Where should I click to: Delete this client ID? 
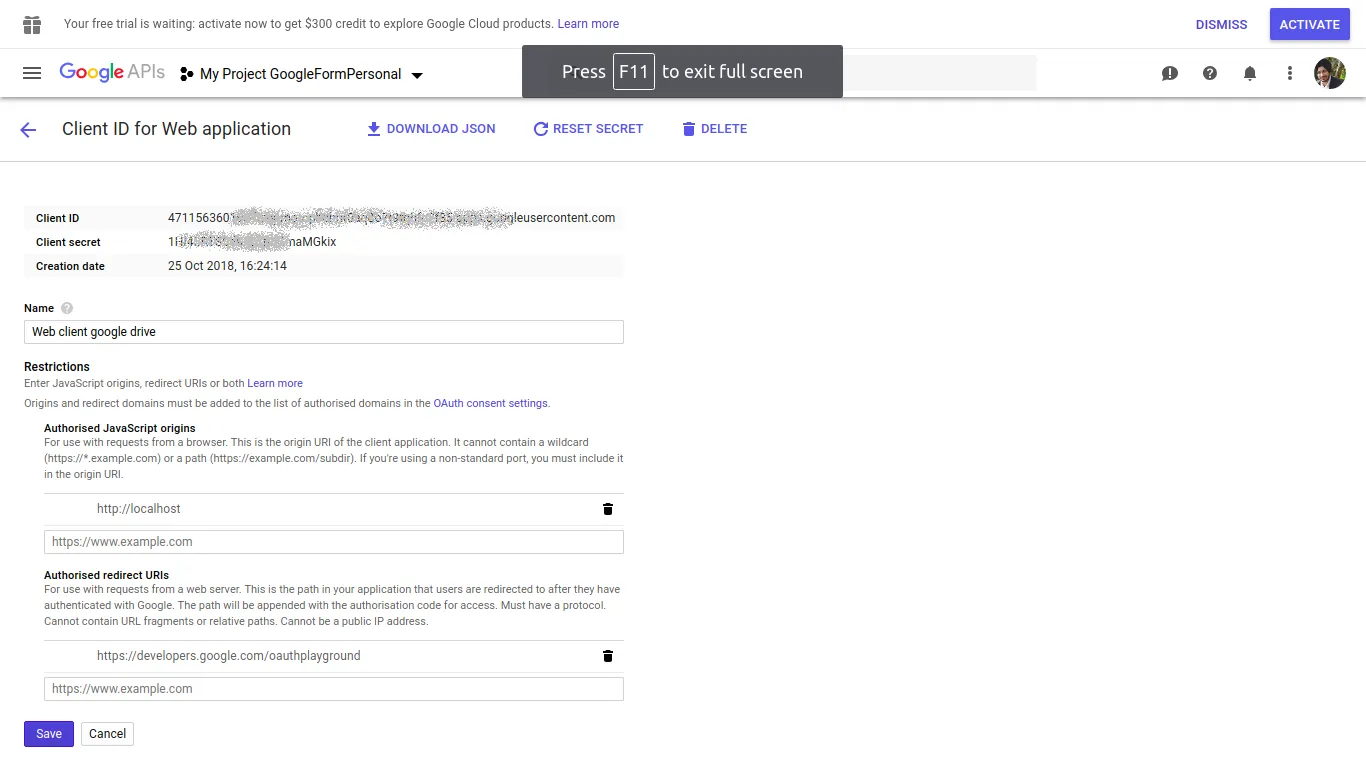(x=715, y=129)
